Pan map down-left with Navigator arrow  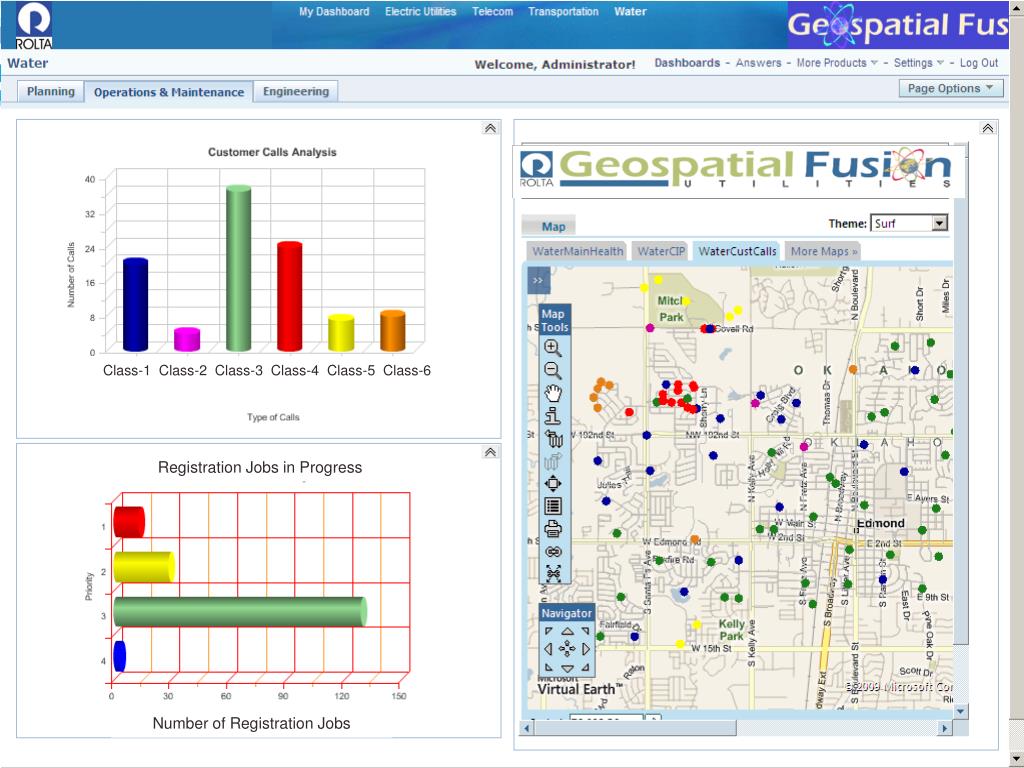(x=549, y=667)
